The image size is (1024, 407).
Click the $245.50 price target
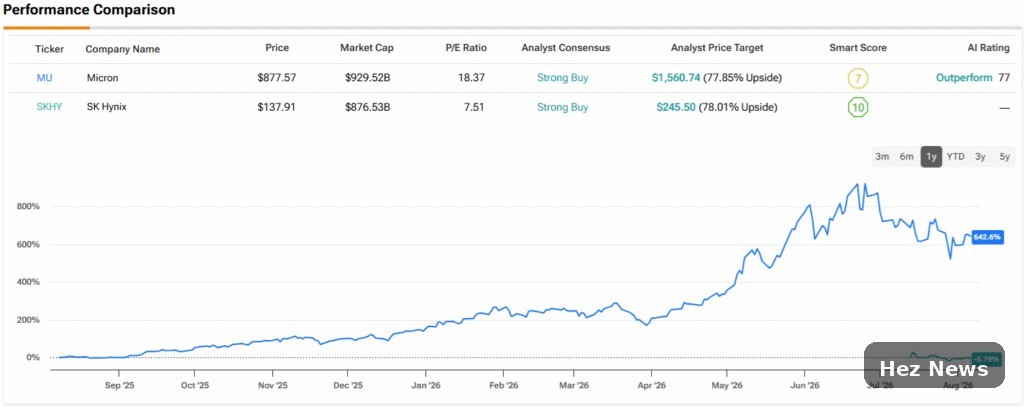(x=676, y=107)
